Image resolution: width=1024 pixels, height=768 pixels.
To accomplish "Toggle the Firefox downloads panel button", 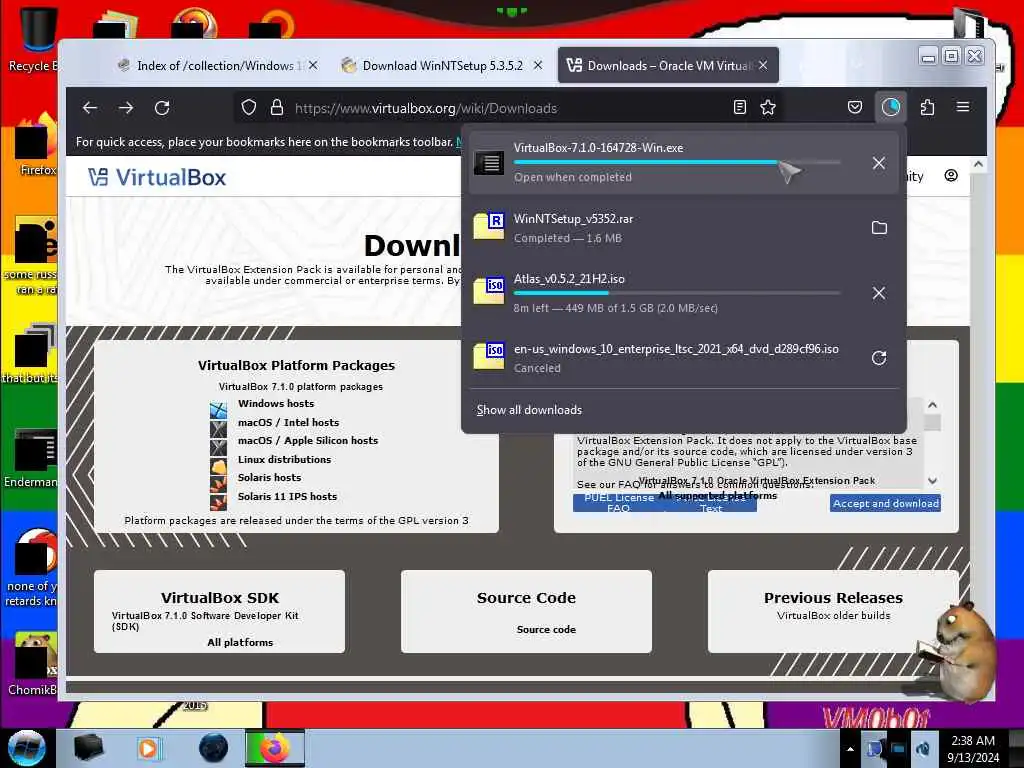I will pyautogui.click(x=891, y=107).
